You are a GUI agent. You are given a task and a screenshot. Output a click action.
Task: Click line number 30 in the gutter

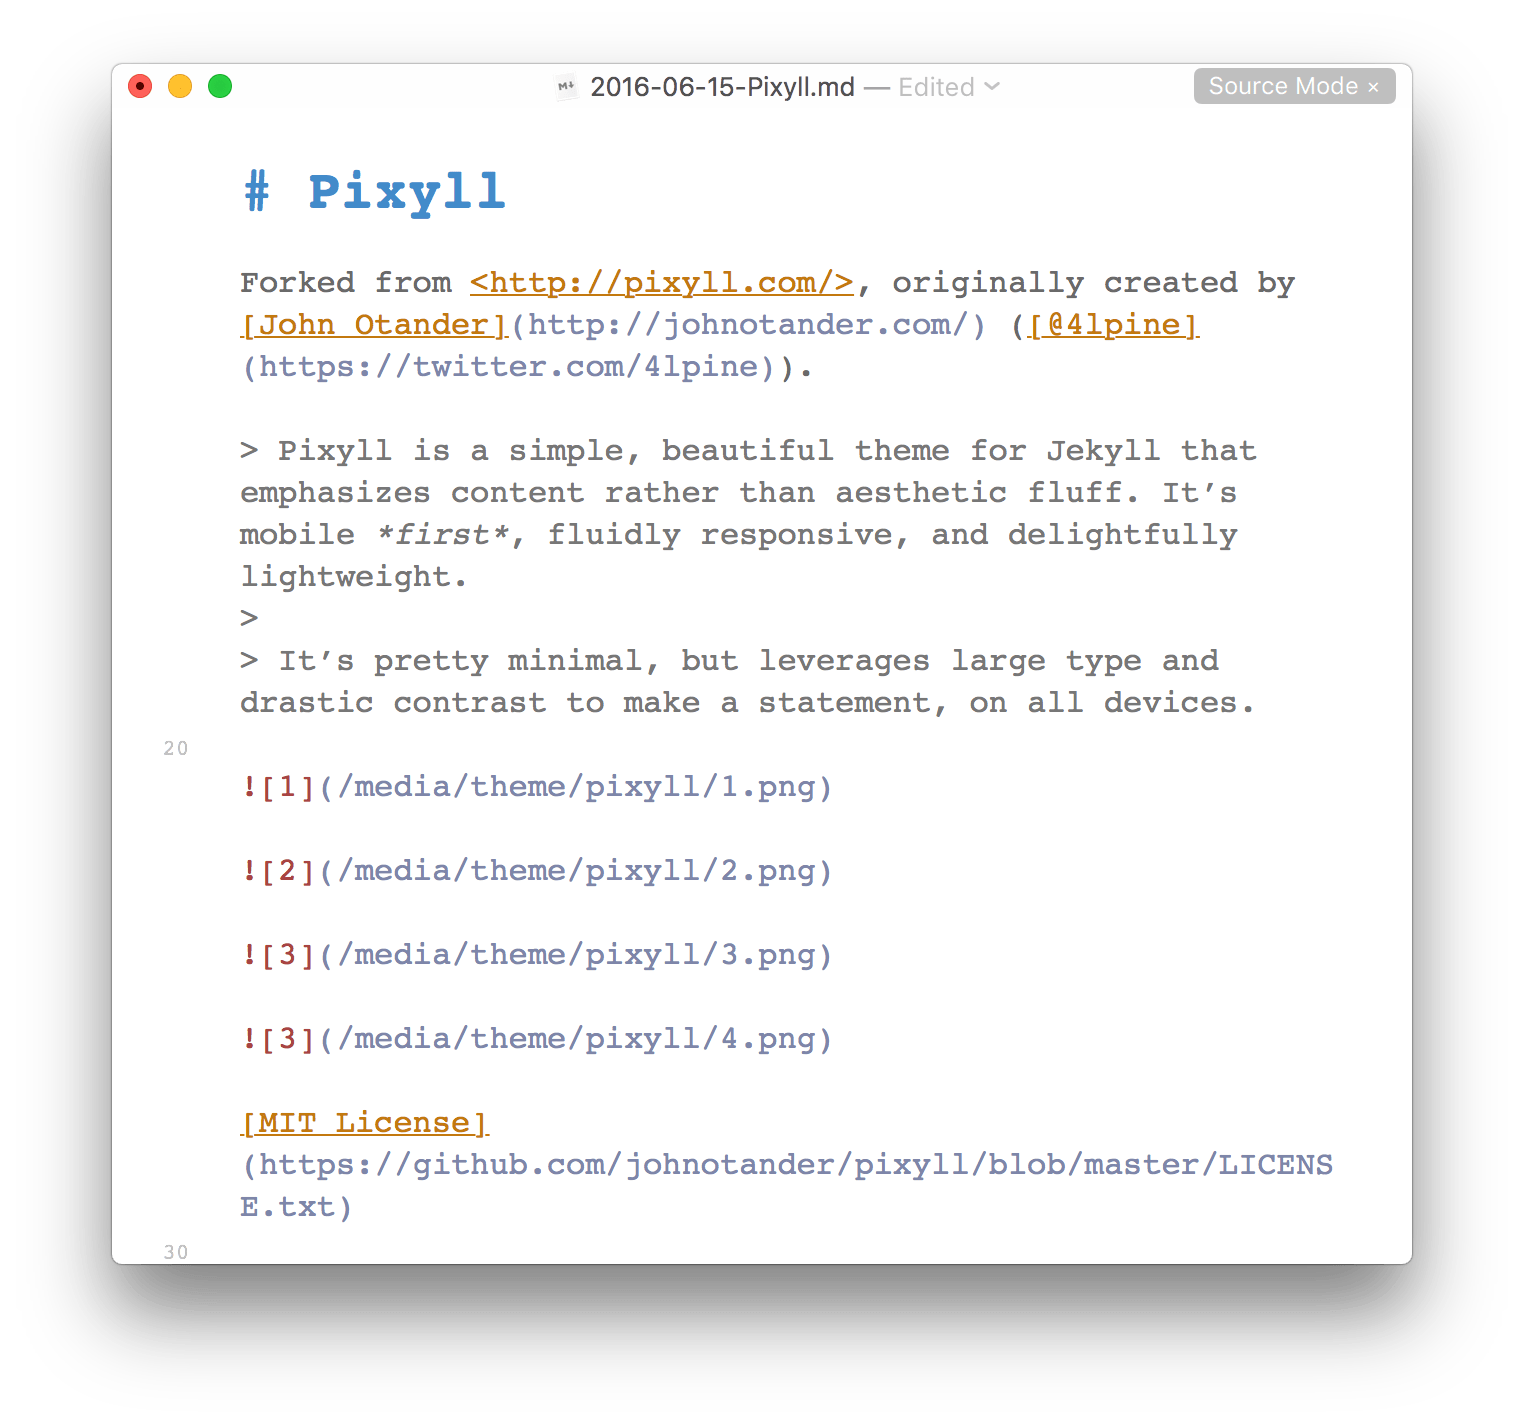176,1252
